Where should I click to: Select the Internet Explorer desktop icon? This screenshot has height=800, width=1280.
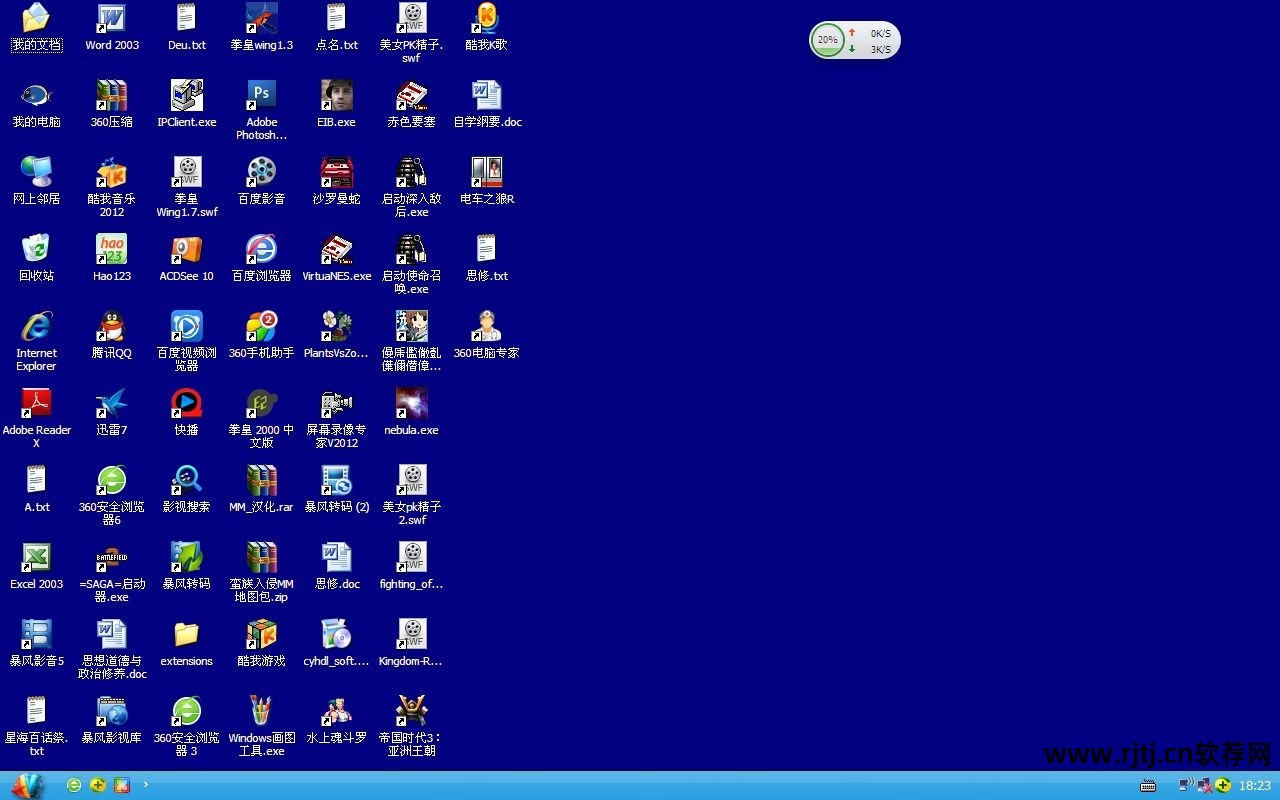click(36, 327)
